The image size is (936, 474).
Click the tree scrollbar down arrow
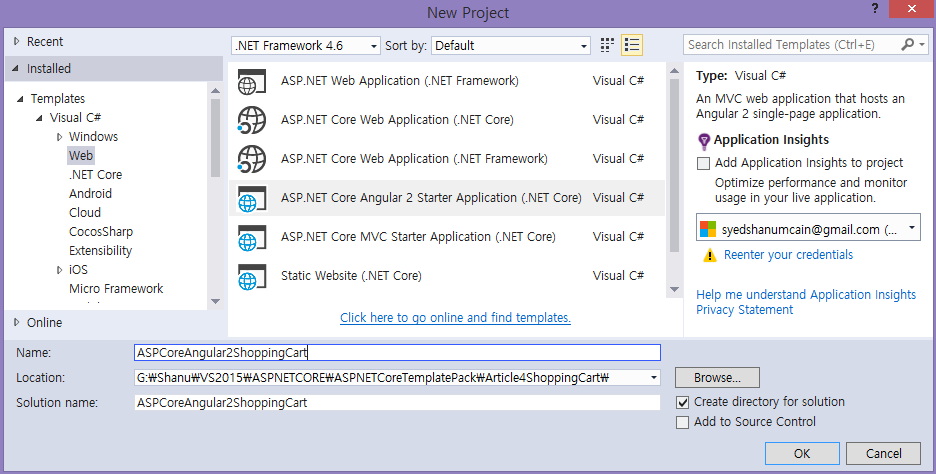(215, 301)
